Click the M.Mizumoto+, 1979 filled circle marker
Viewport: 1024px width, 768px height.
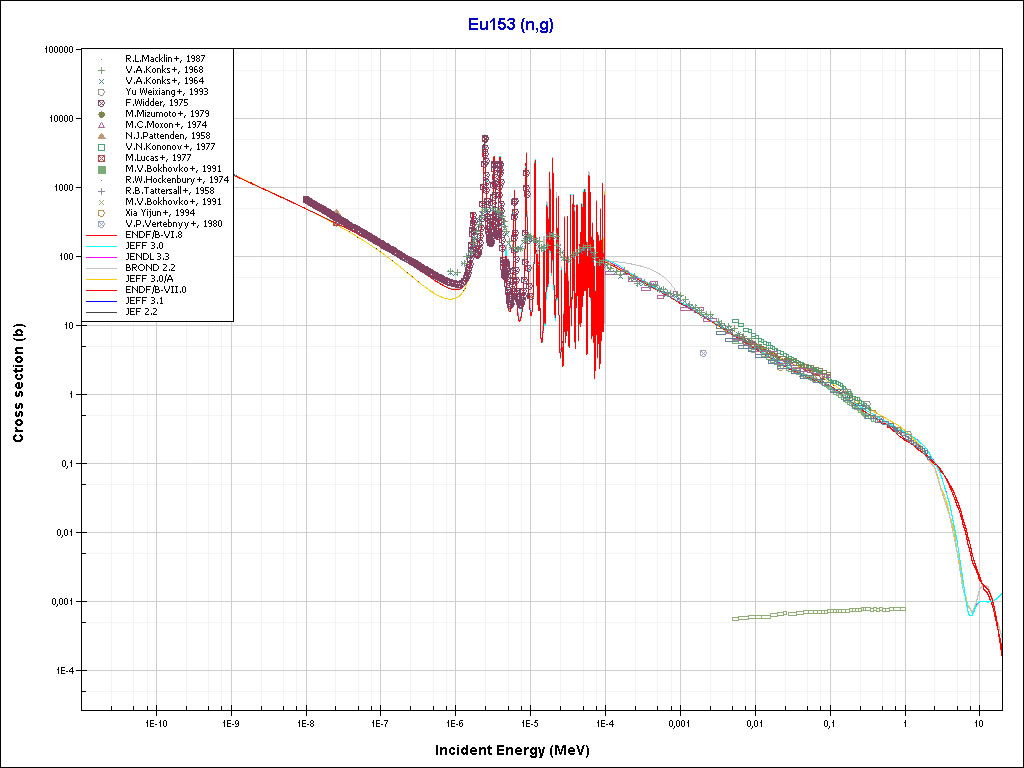101,114
